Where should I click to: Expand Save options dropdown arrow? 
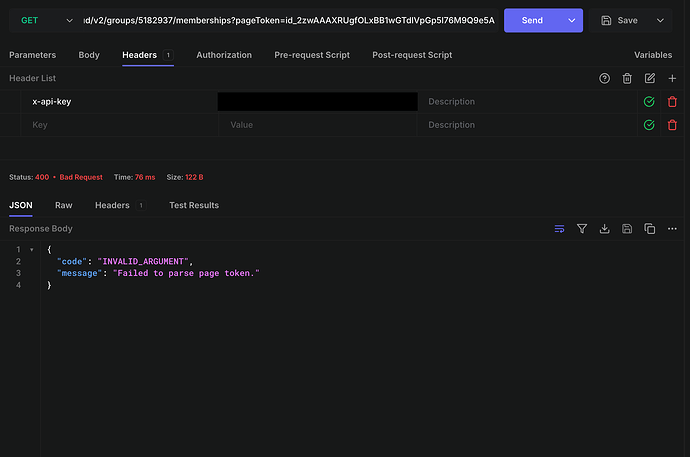[660, 20]
